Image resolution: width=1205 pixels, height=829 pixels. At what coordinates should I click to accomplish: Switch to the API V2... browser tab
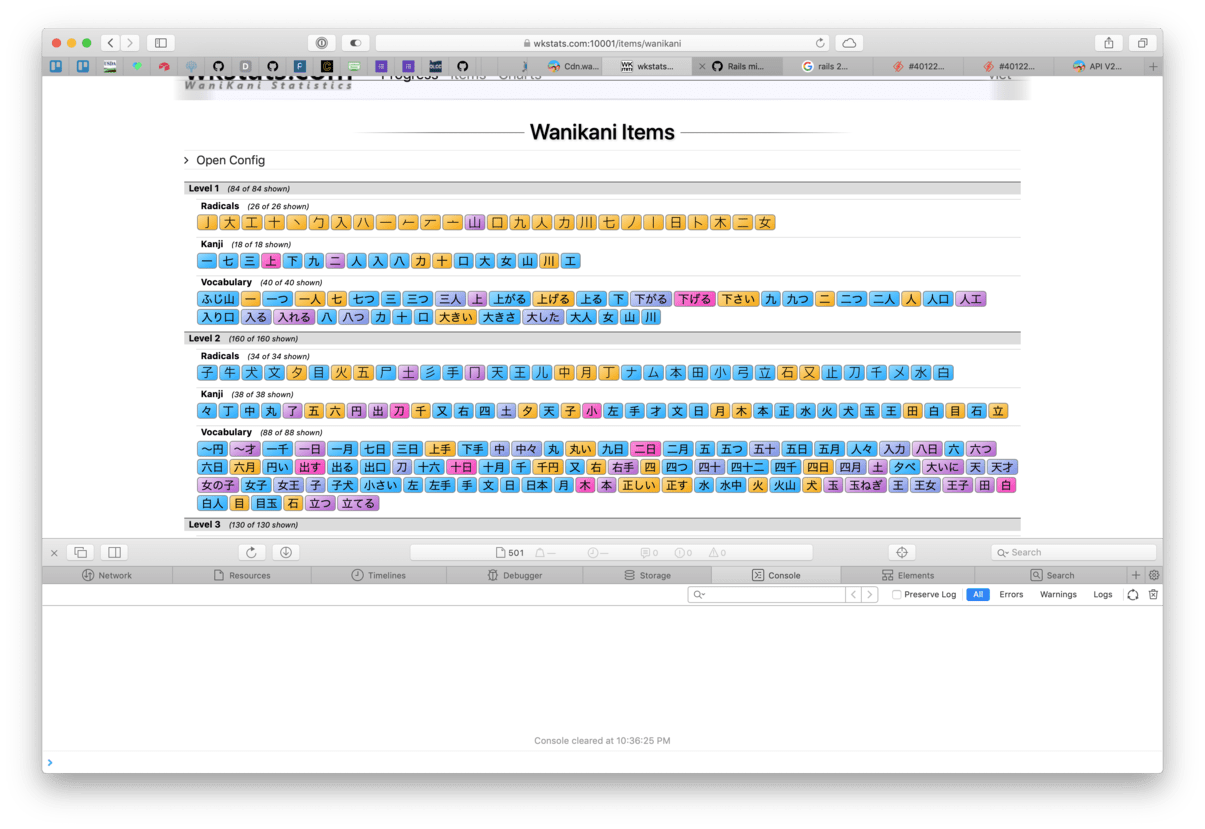coord(1097,66)
